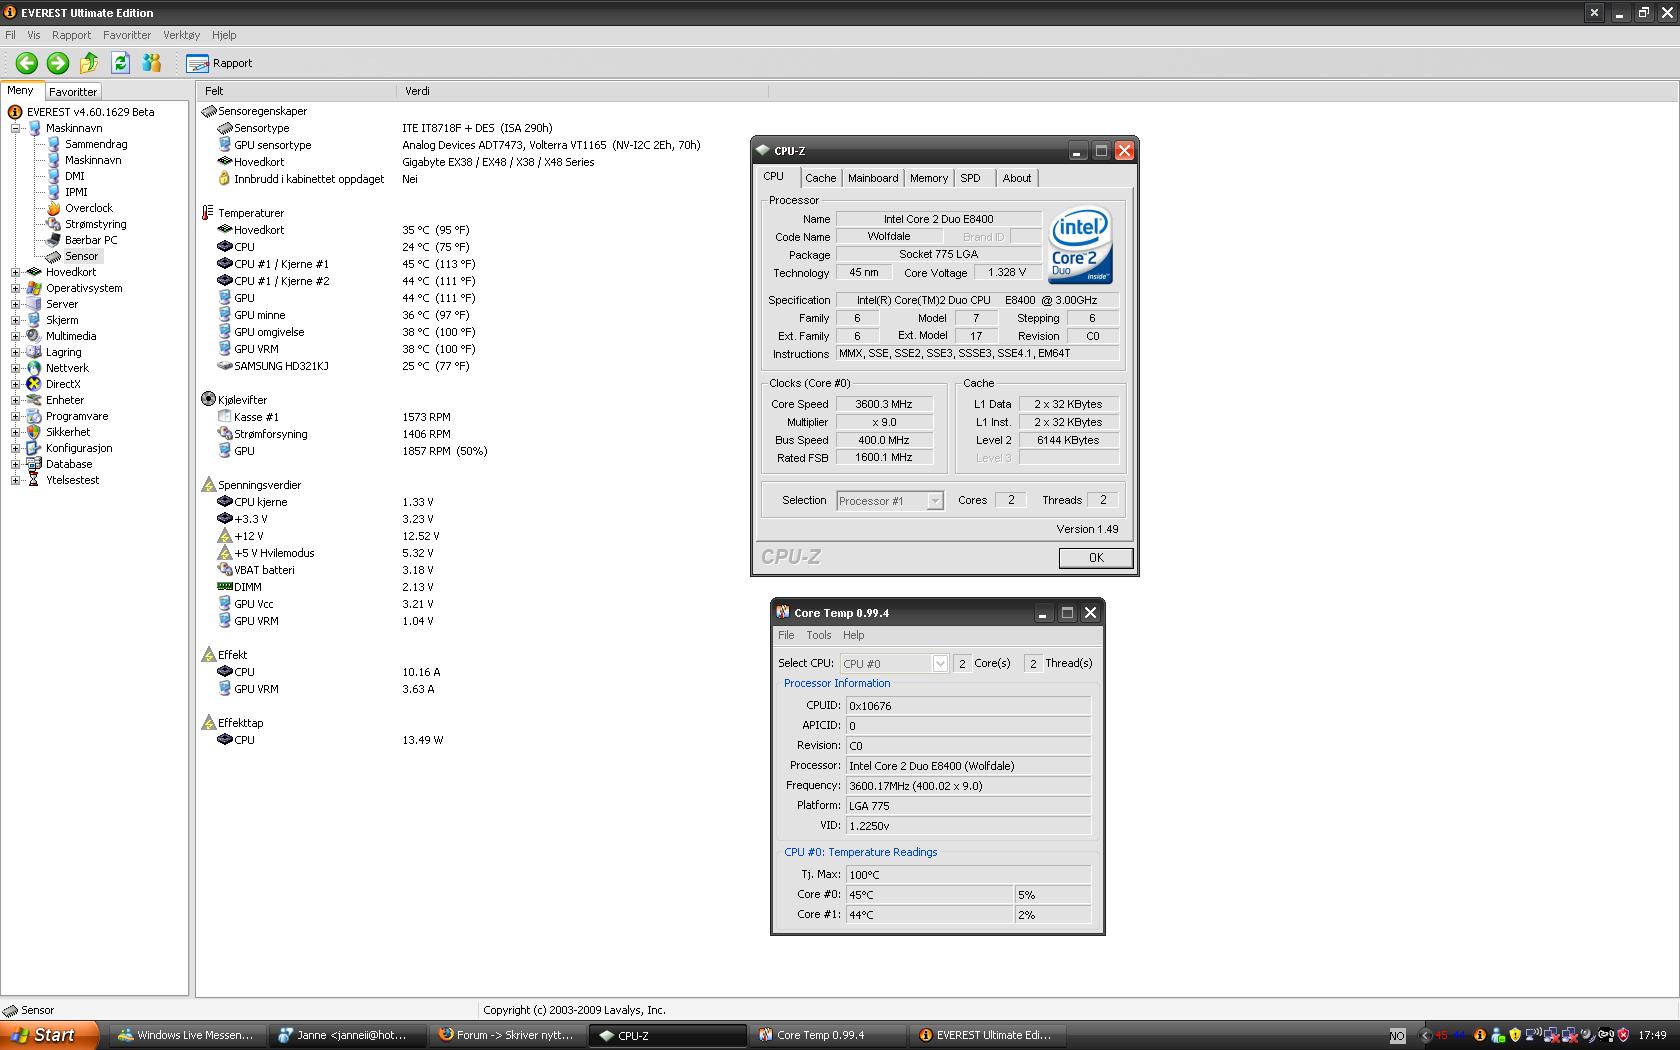Select Sammendrag in the tree

[96, 144]
